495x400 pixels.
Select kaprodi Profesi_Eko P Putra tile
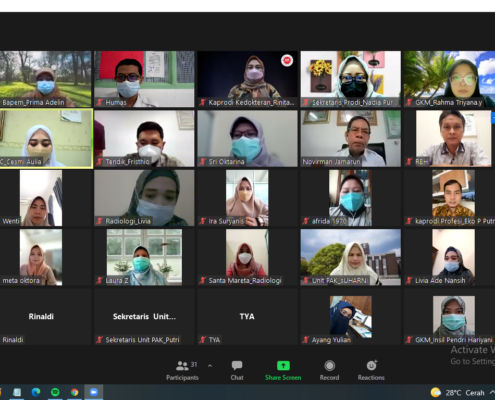coord(449,198)
